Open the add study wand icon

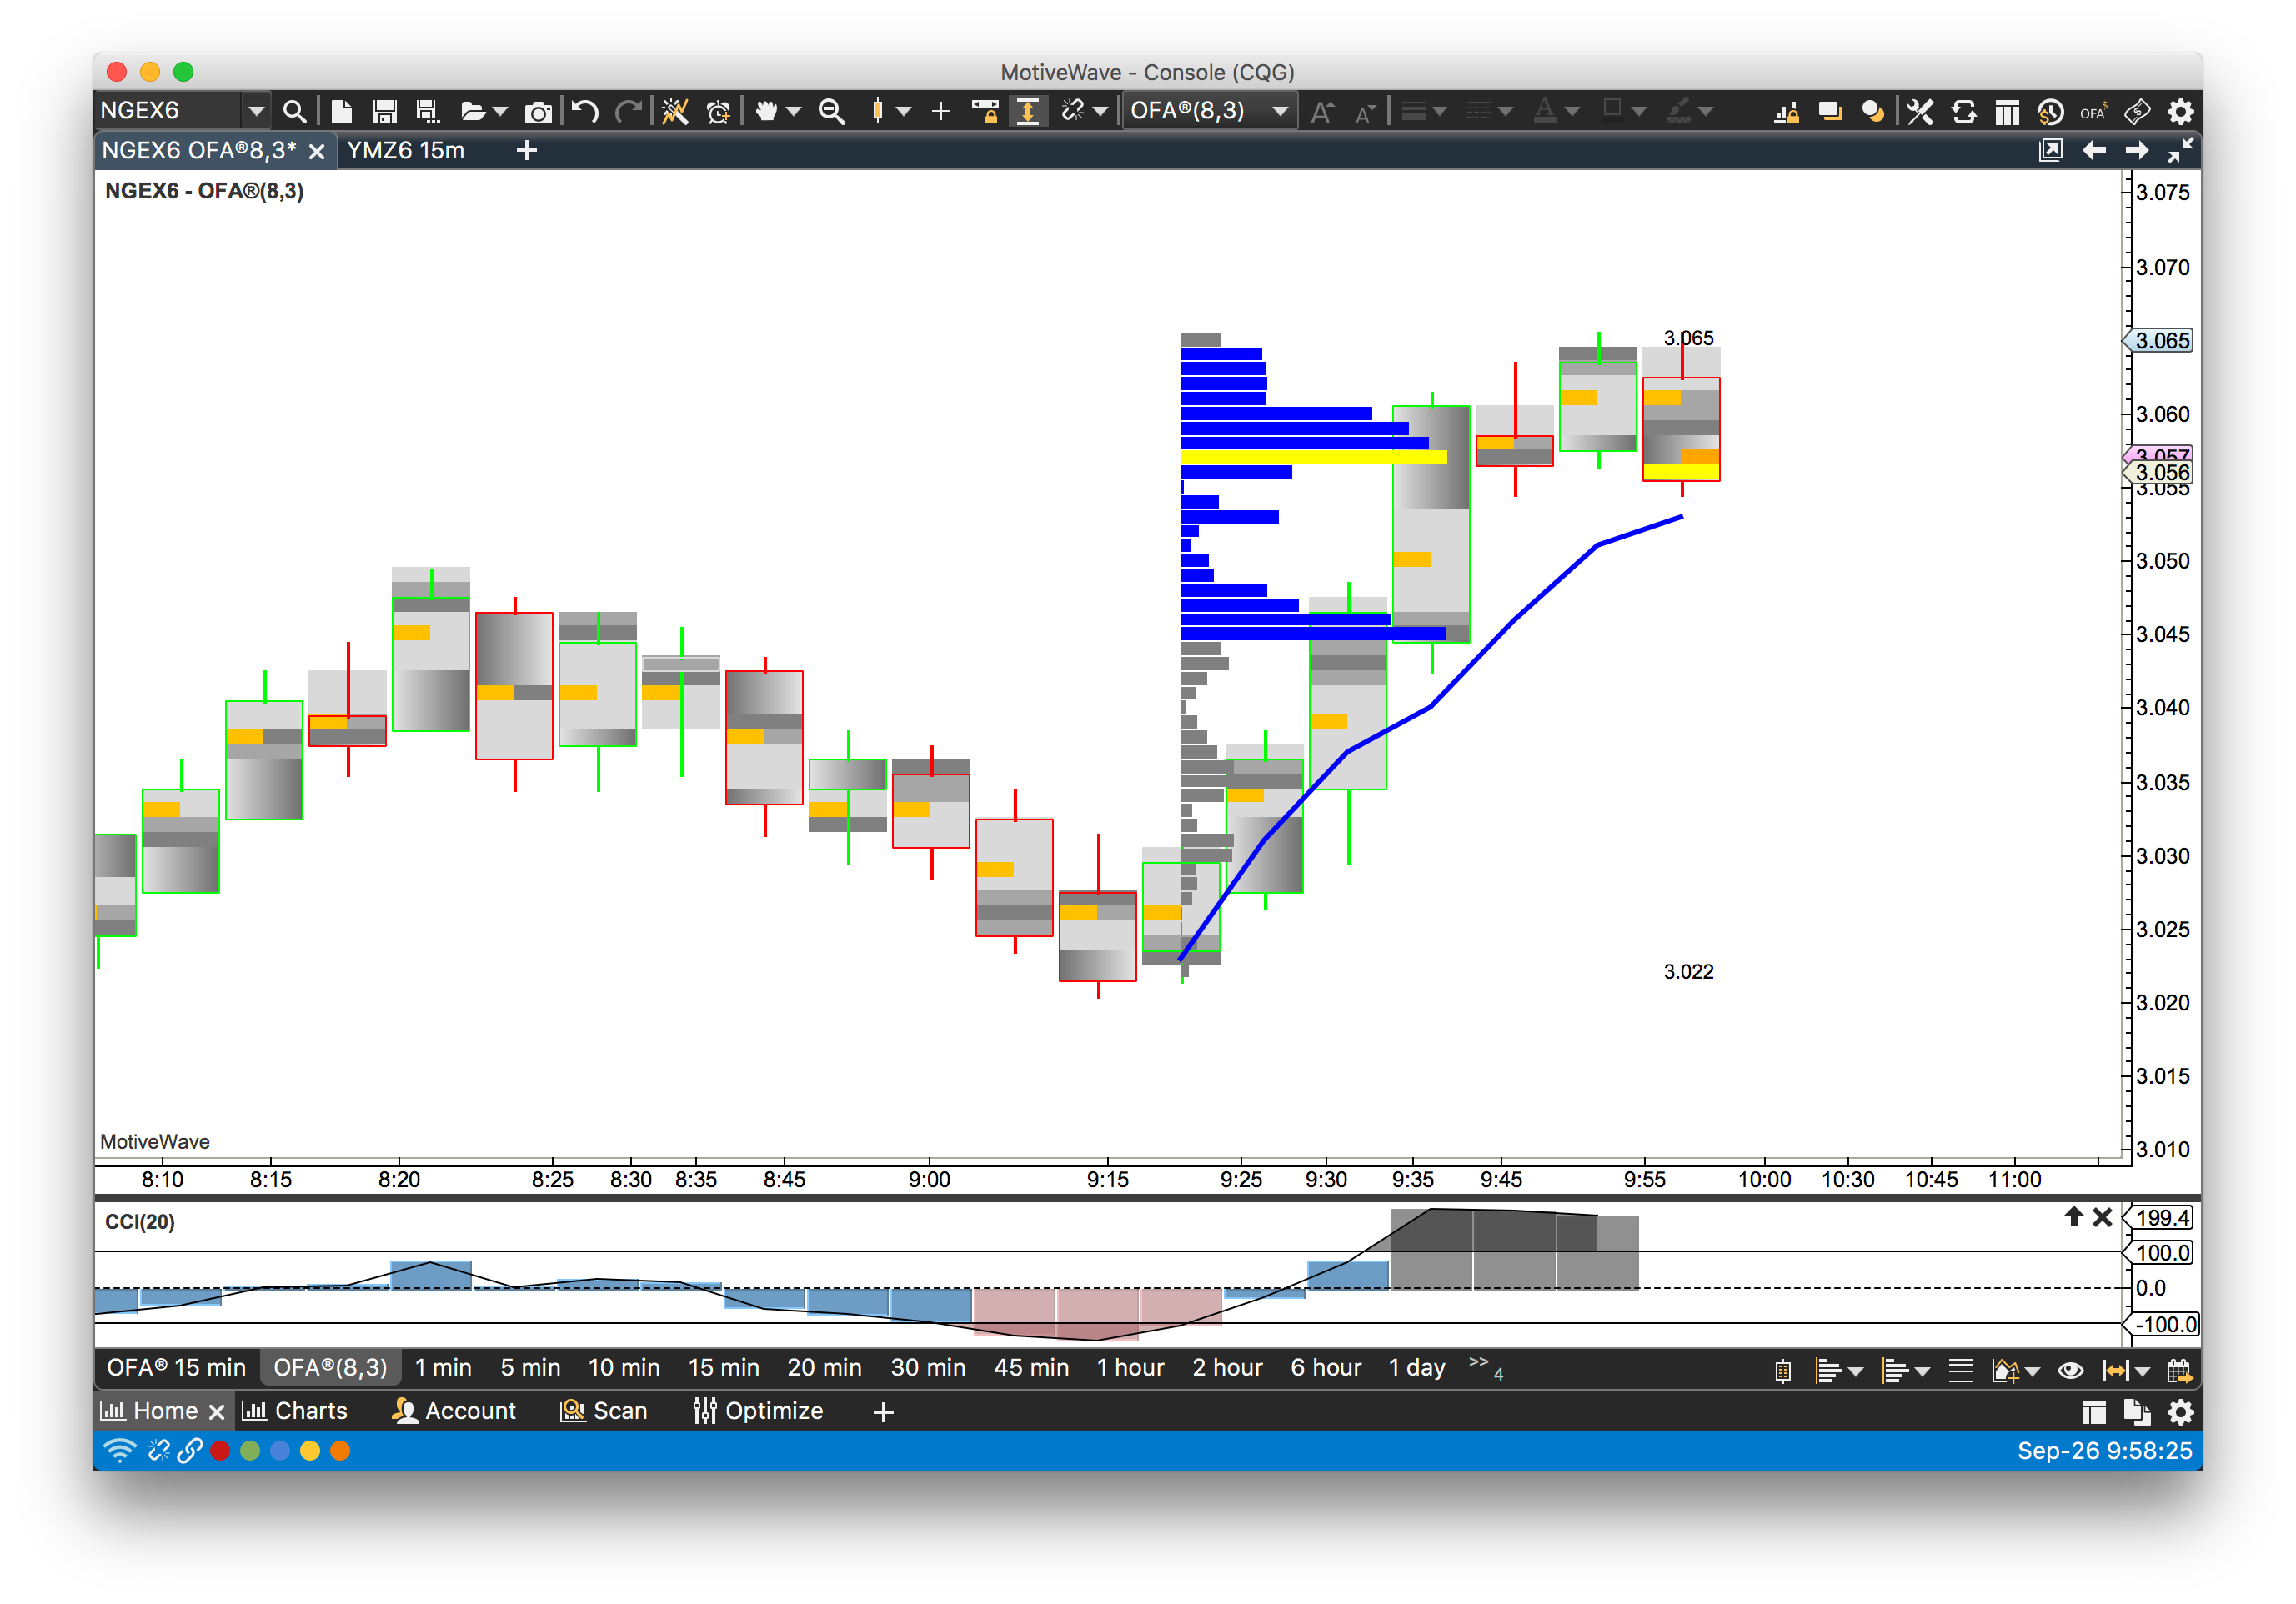(x=675, y=111)
